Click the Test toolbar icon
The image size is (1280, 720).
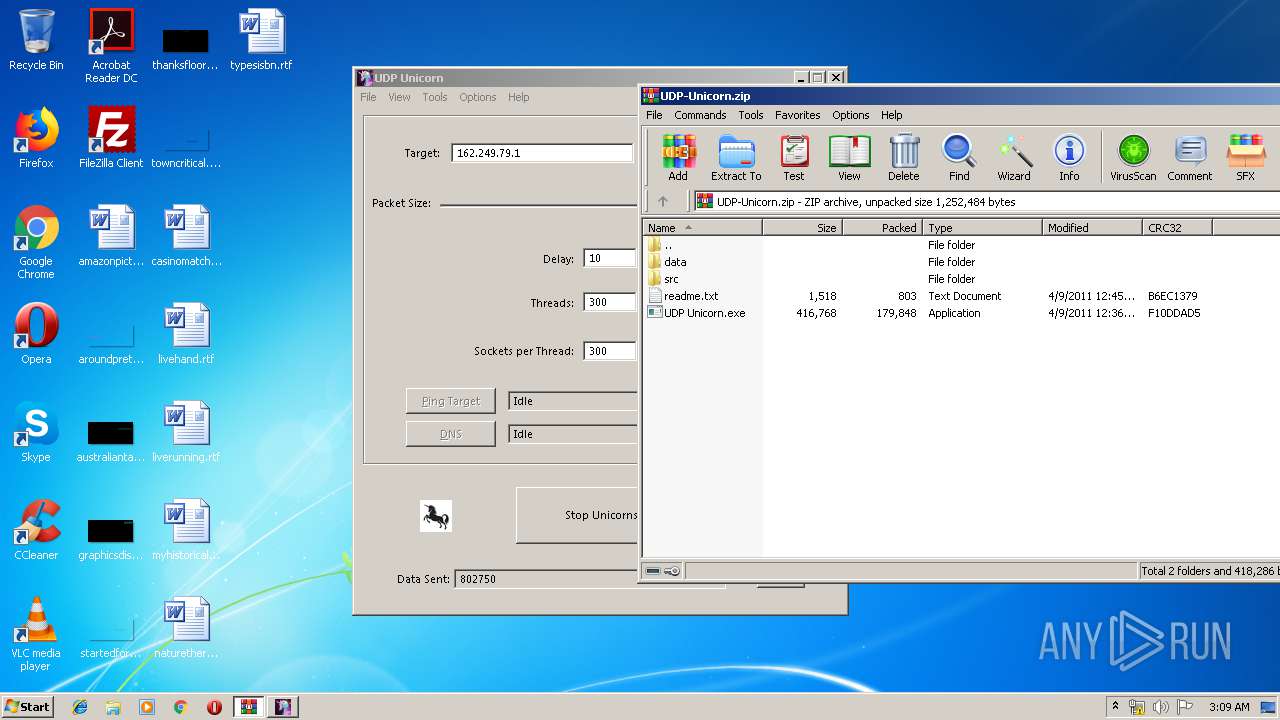pos(794,158)
